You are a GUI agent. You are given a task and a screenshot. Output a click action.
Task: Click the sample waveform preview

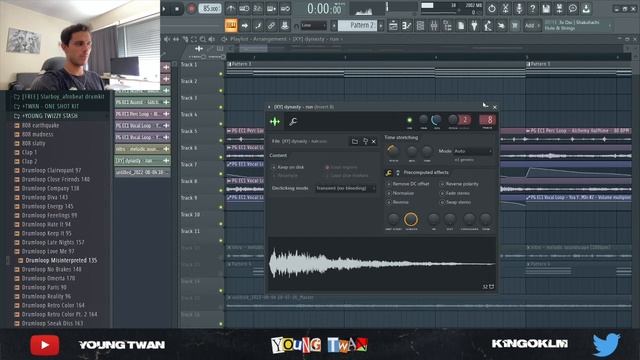point(382,264)
